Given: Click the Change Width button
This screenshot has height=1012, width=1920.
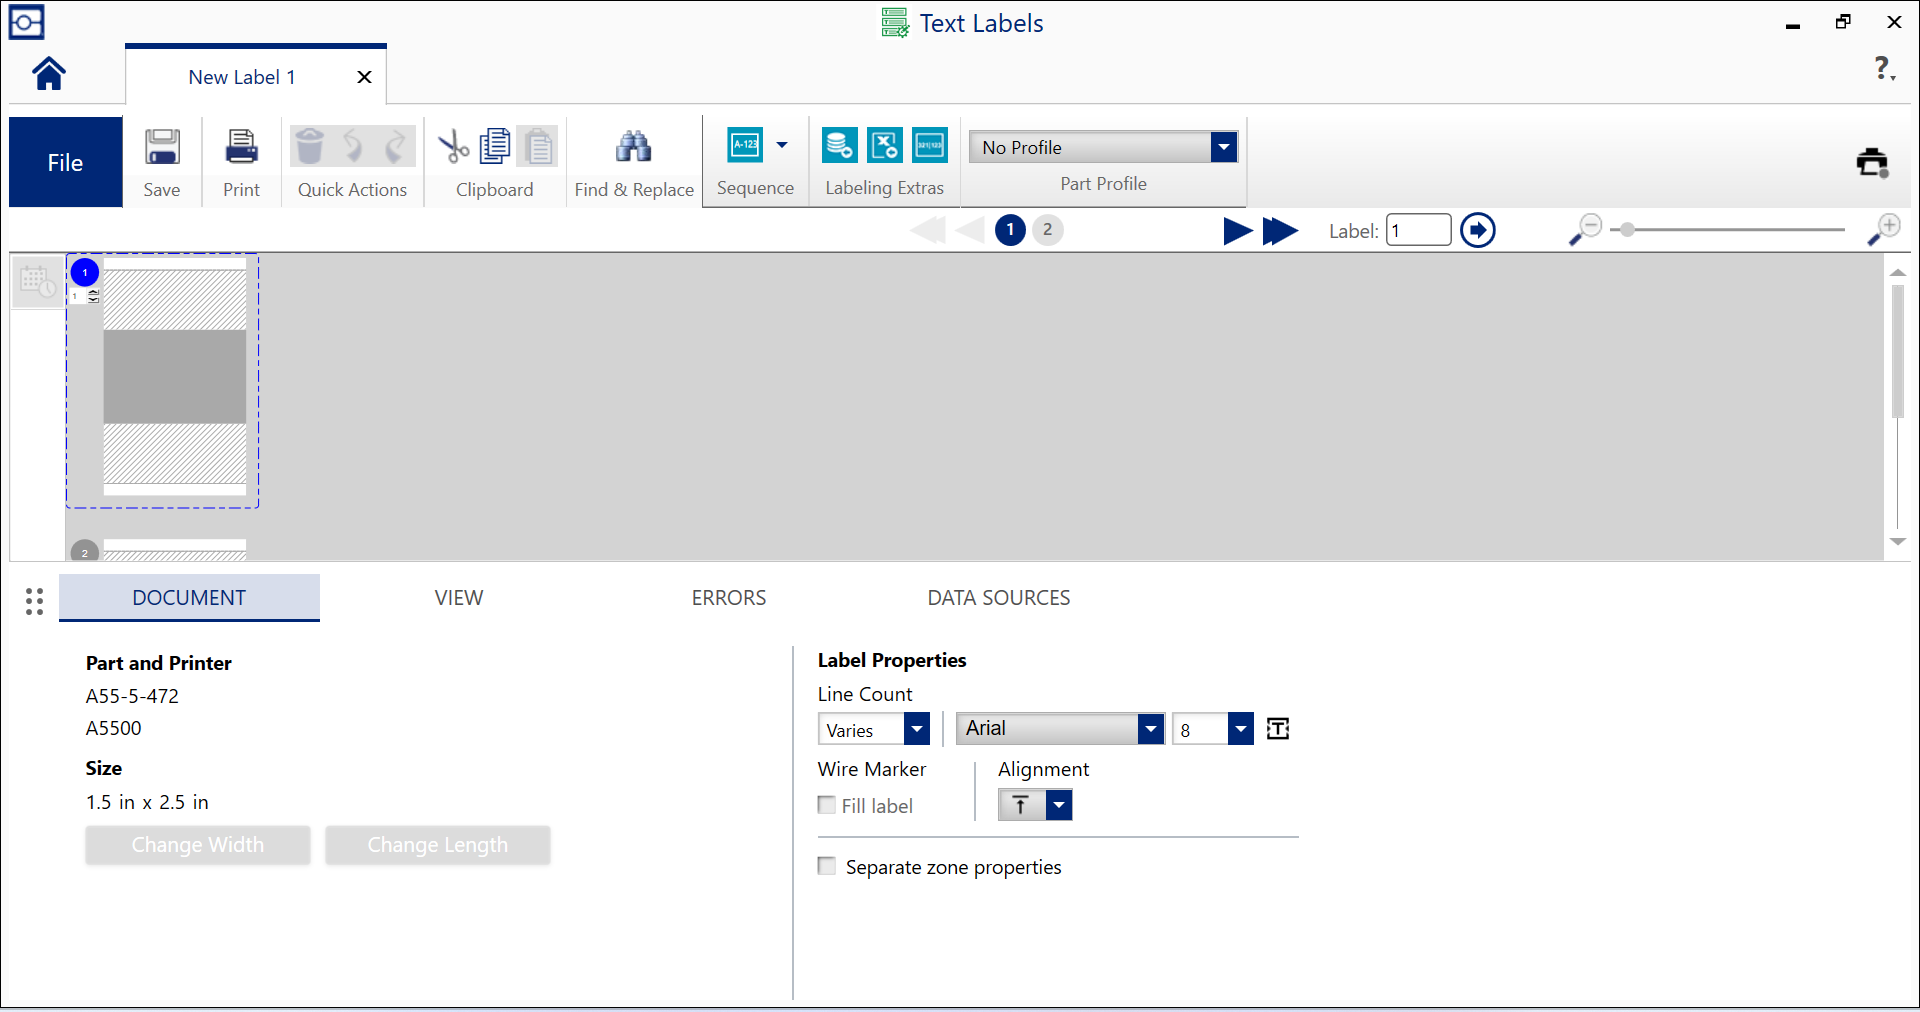Looking at the screenshot, I should [198, 845].
